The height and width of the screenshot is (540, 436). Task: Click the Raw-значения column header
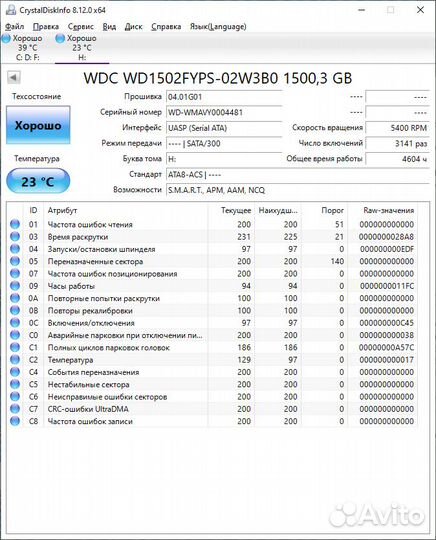(382, 210)
